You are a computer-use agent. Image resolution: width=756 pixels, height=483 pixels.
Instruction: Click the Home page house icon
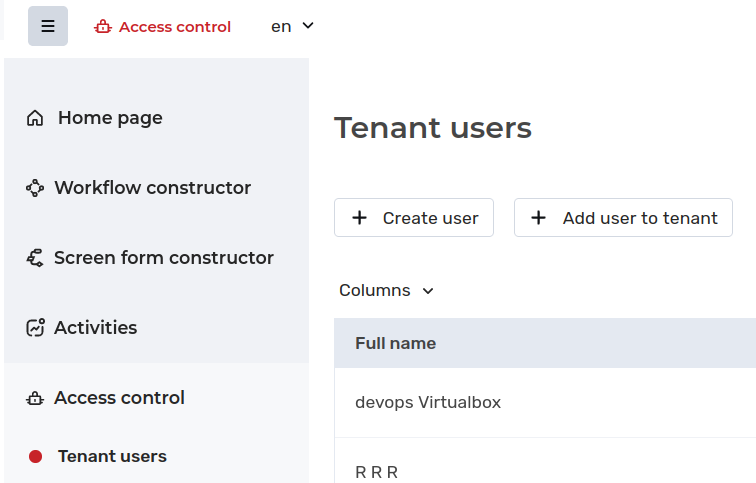(x=35, y=118)
